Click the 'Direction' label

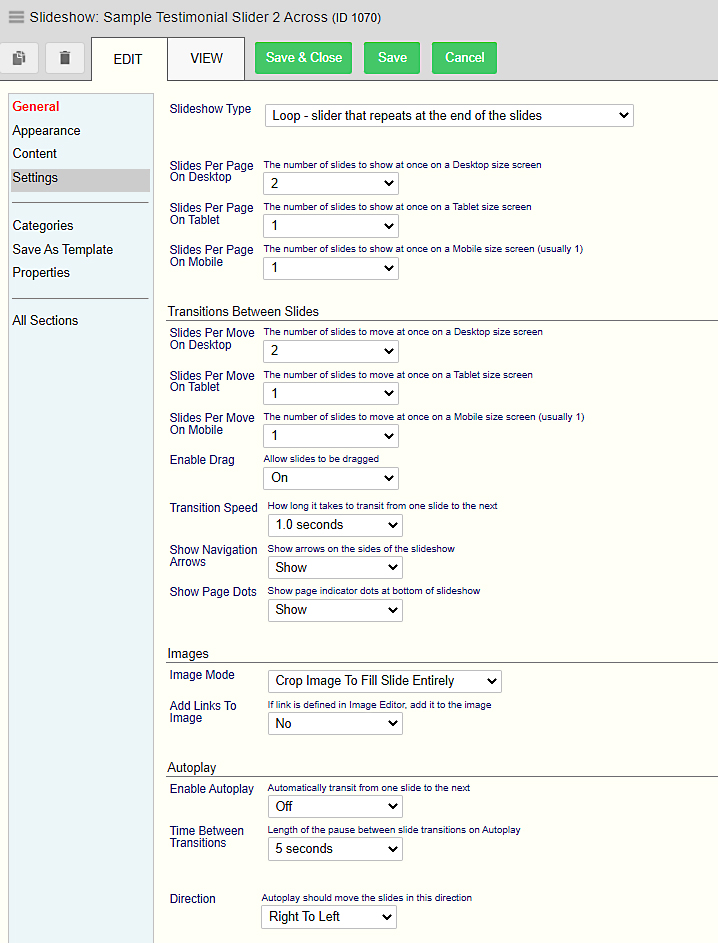192,898
